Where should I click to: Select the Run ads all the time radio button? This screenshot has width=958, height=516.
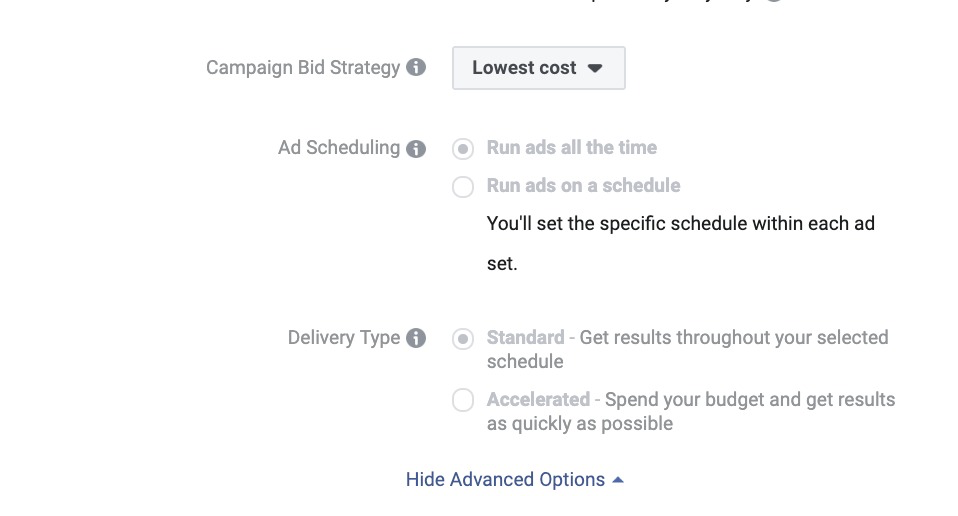(x=463, y=148)
